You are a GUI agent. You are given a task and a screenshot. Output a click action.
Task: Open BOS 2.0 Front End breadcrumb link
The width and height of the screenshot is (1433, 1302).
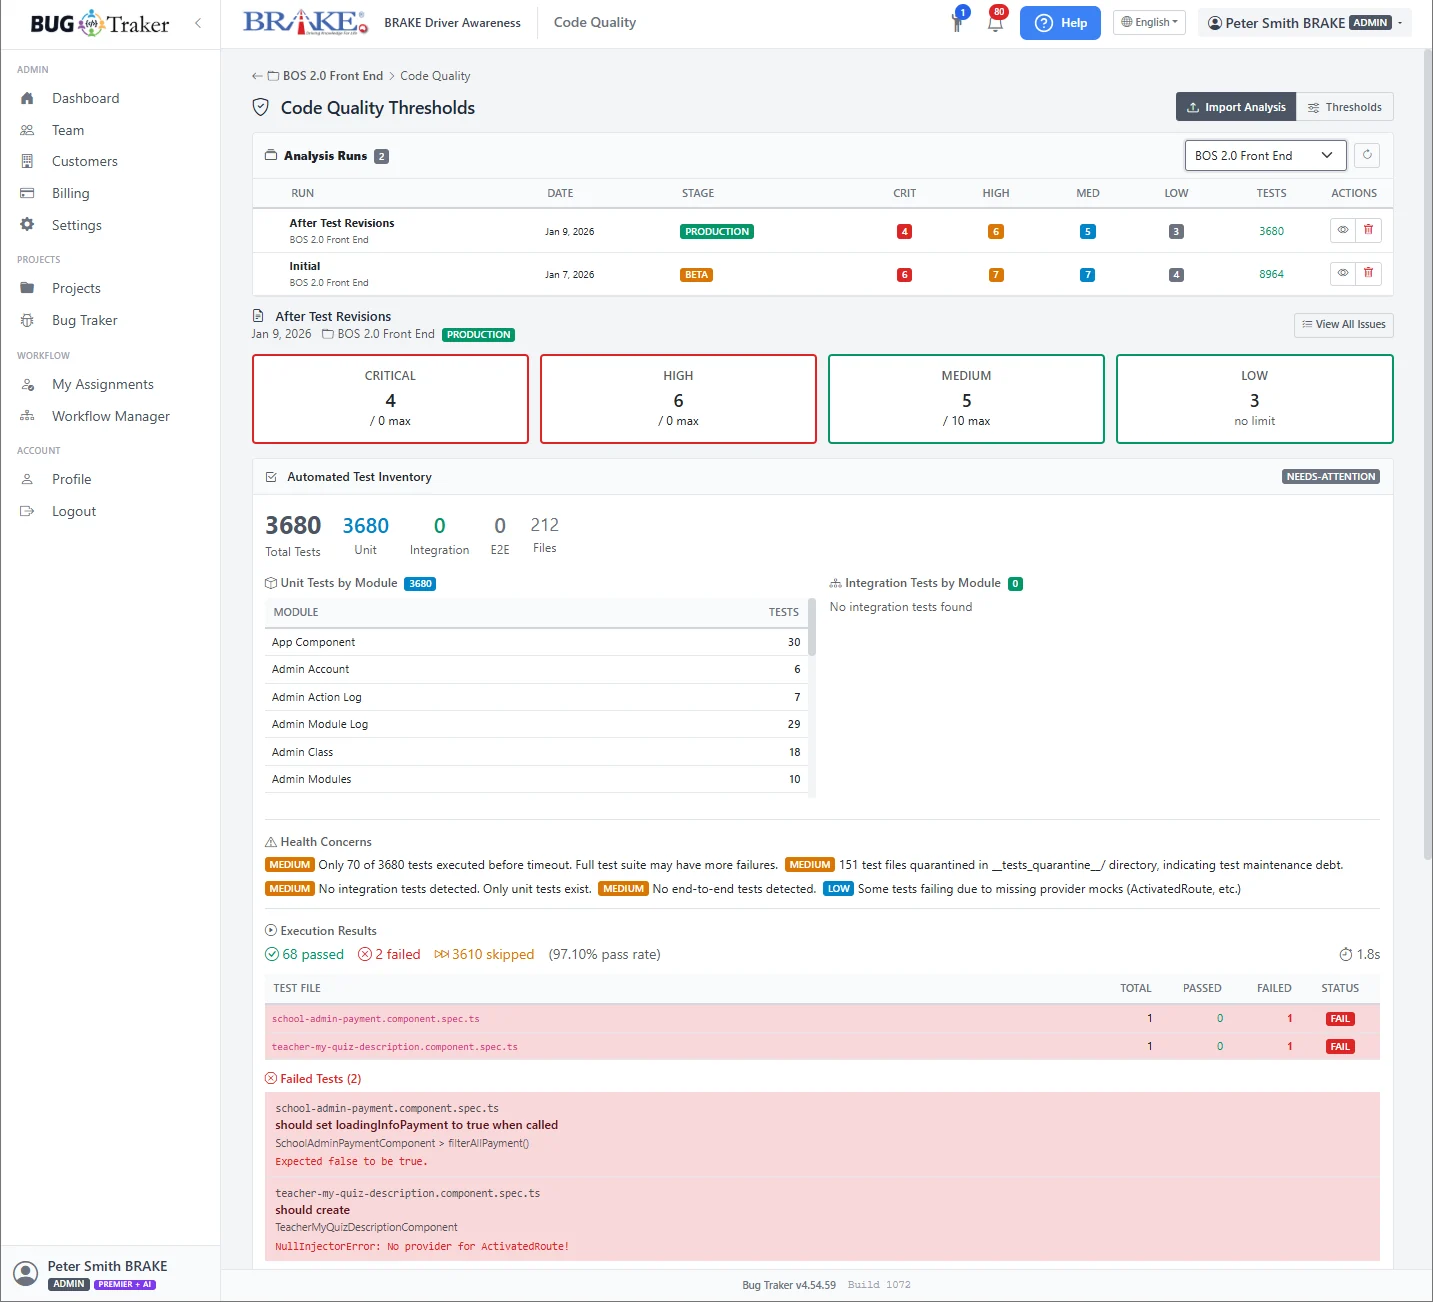pos(333,76)
